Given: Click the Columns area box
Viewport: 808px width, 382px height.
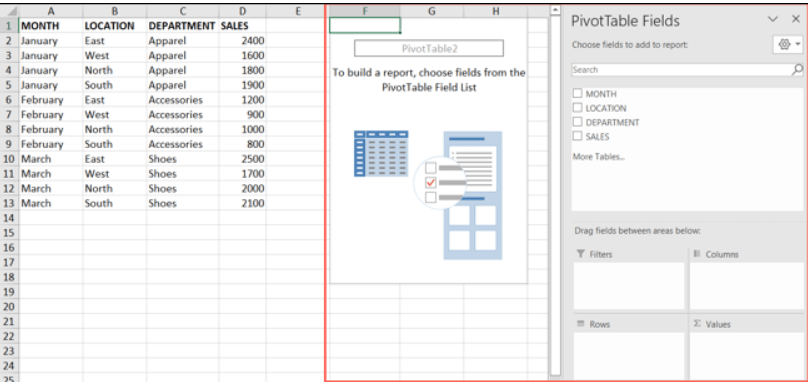Looking at the screenshot, I should tap(747, 286).
